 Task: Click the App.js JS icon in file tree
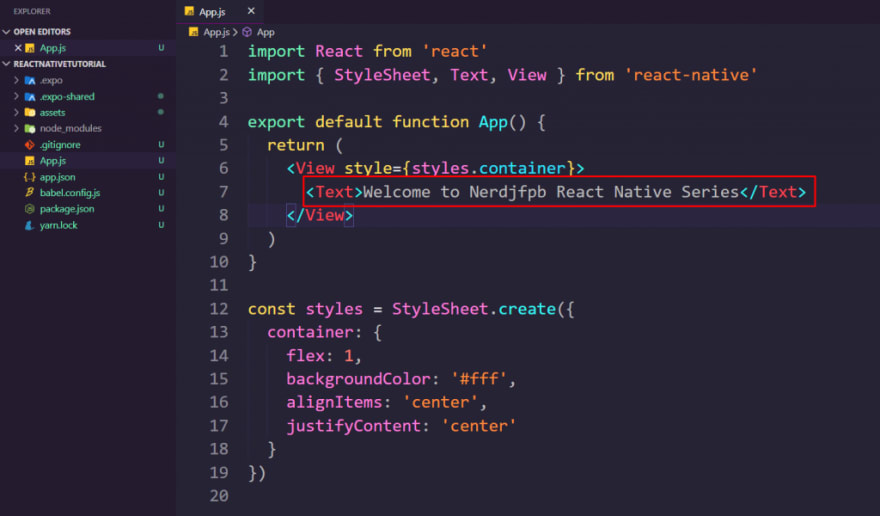pos(30,161)
